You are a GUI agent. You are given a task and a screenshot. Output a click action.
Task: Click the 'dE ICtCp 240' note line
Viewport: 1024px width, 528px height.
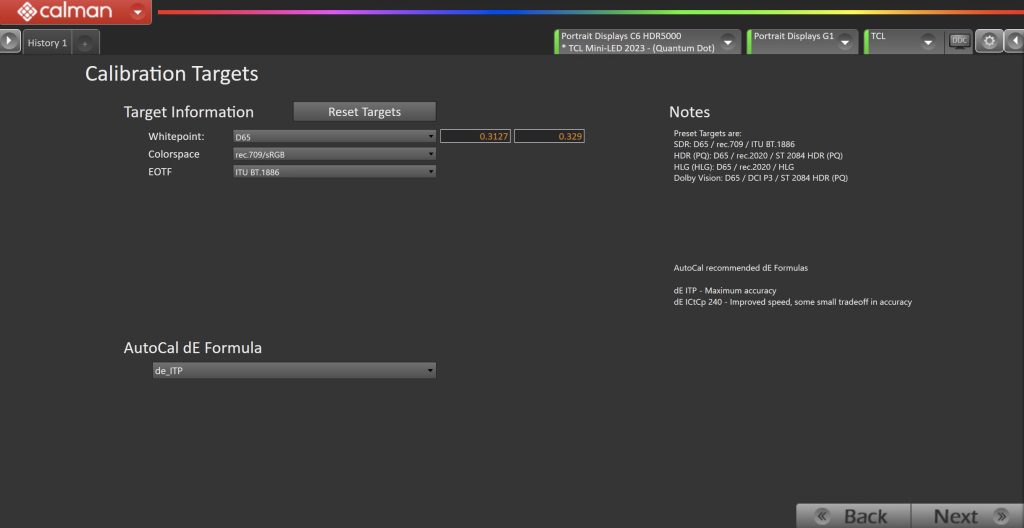[793, 302]
